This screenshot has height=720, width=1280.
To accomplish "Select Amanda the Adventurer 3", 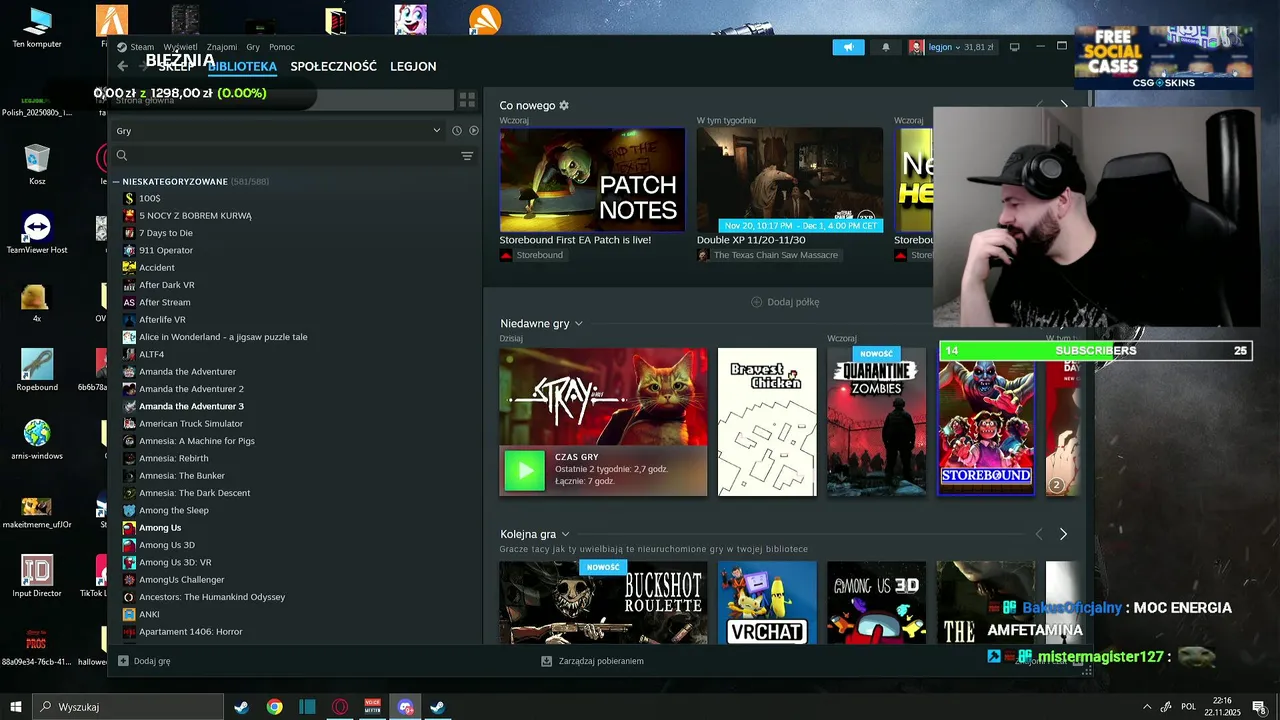I will (191, 406).
